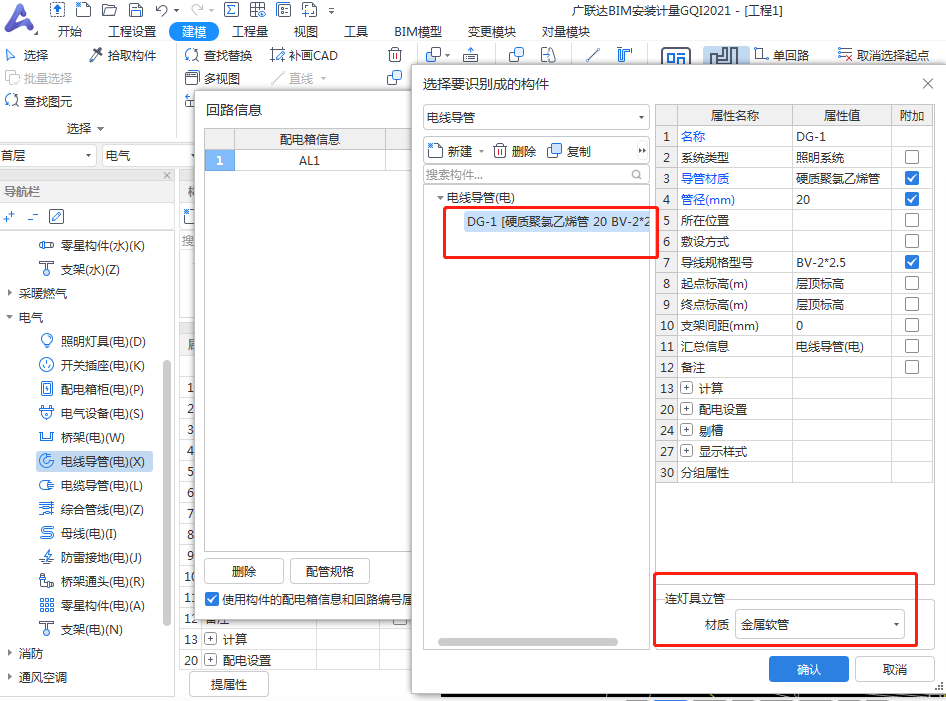The image size is (946, 701).
Task: Select 综合管线(电)(Z) in navigation tree
Action: (92, 510)
